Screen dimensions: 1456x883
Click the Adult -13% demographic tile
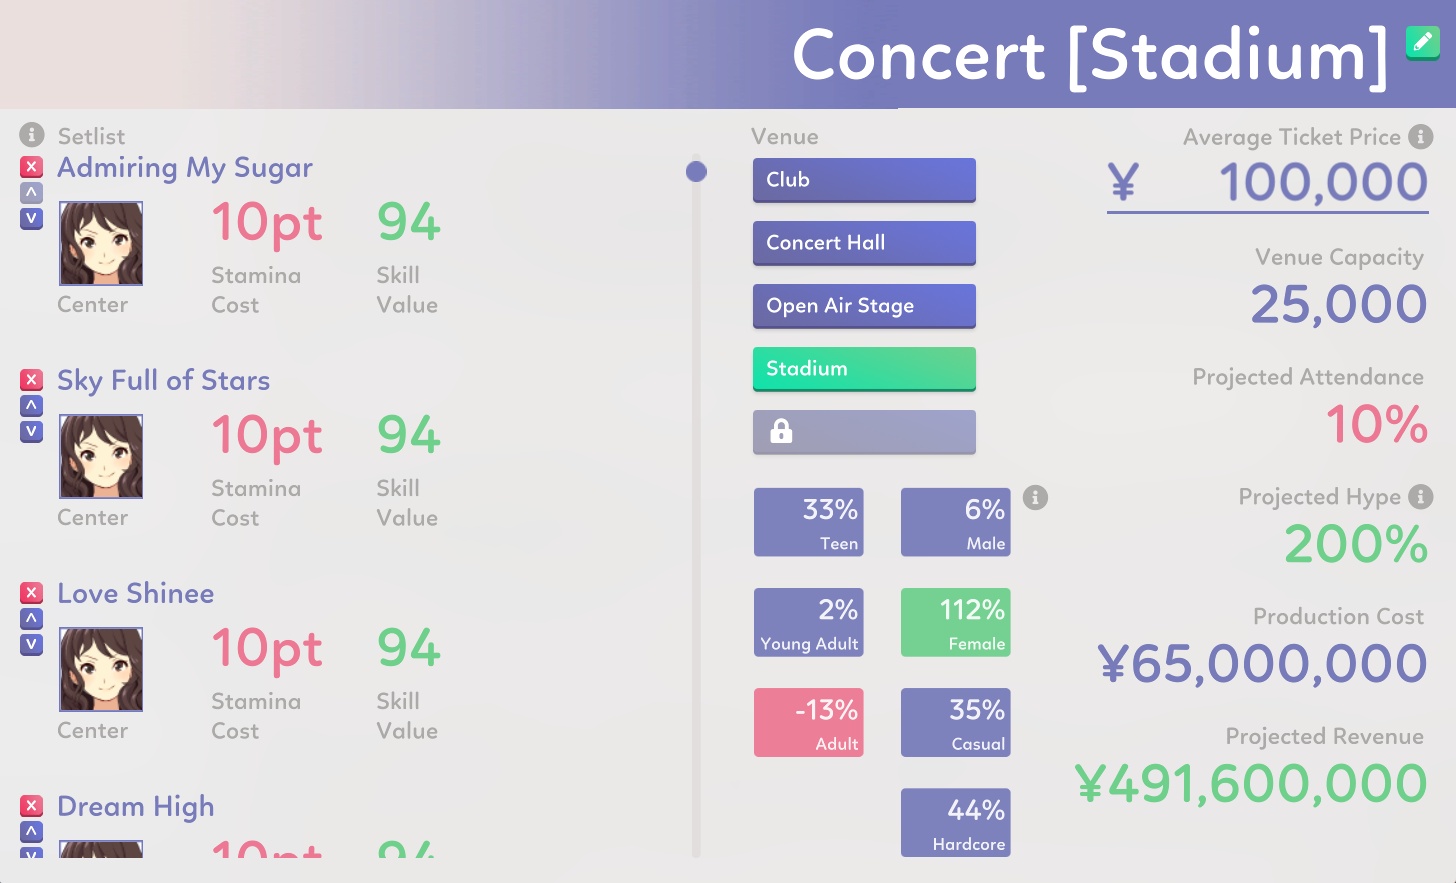[808, 722]
